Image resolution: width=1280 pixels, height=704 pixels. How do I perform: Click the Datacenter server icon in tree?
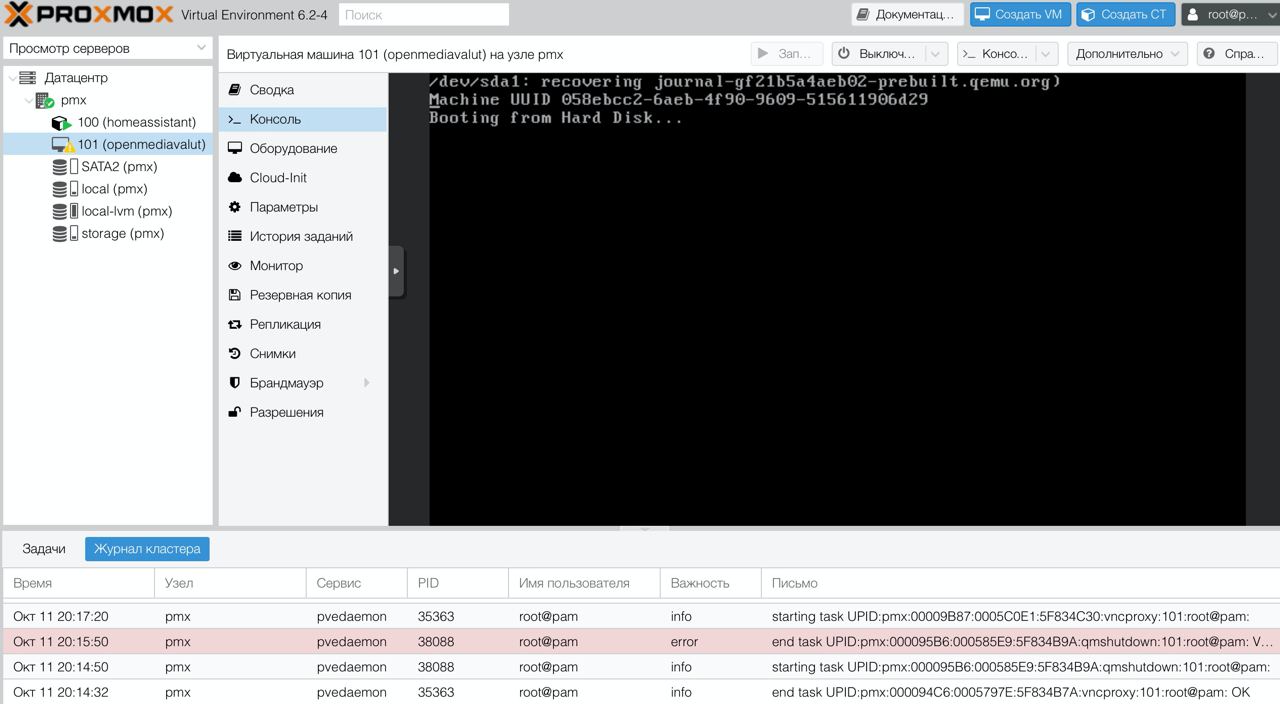[x=27, y=77]
